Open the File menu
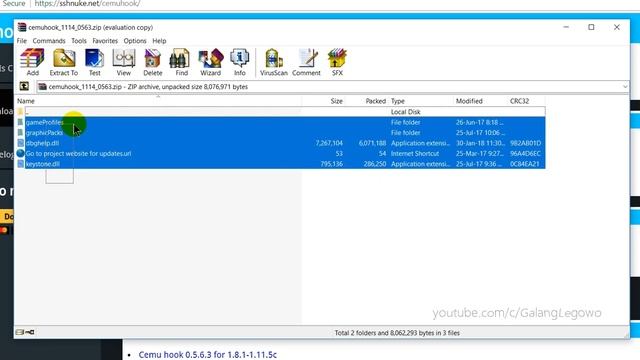 point(22,41)
